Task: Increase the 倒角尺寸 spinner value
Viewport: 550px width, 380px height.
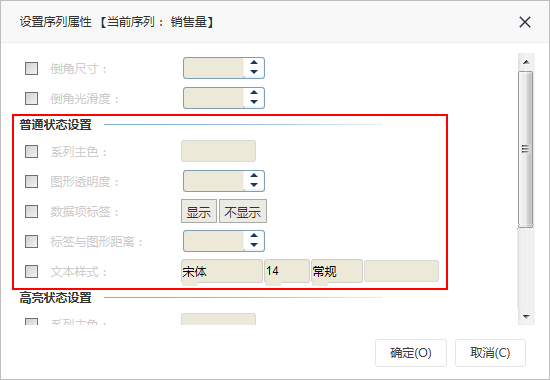Action: 254,63
